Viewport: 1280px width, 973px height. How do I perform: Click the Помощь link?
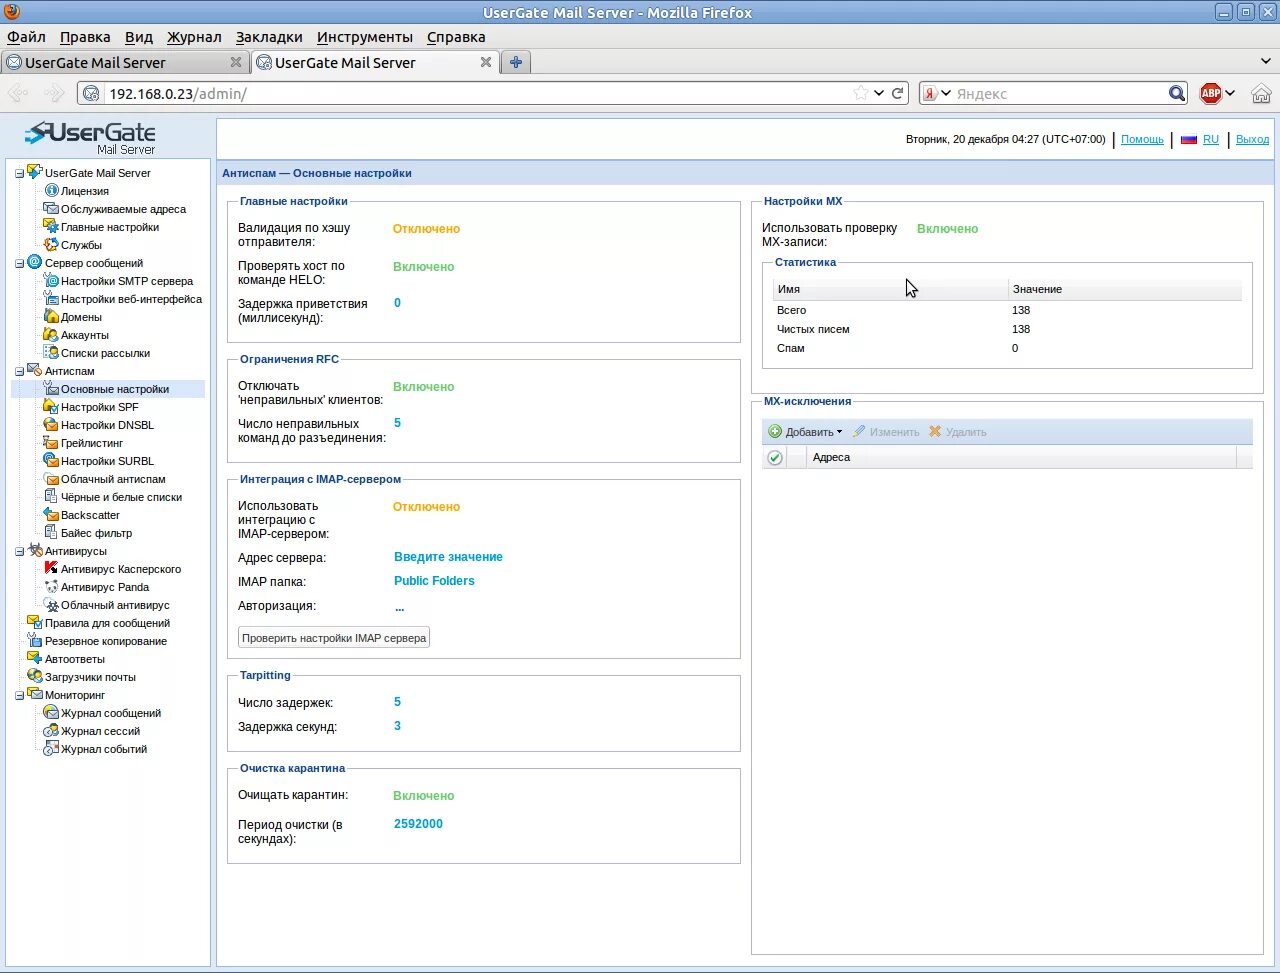pyautogui.click(x=1142, y=140)
